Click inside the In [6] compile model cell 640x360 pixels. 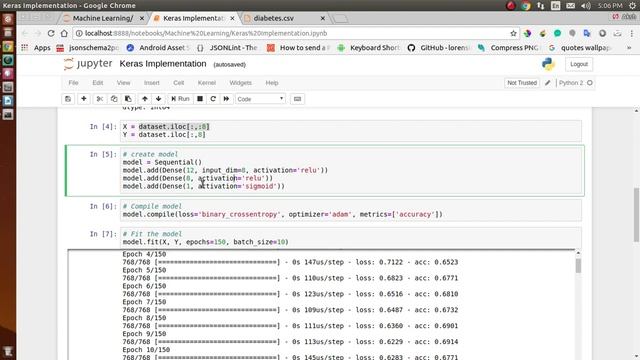[x=351, y=210]
